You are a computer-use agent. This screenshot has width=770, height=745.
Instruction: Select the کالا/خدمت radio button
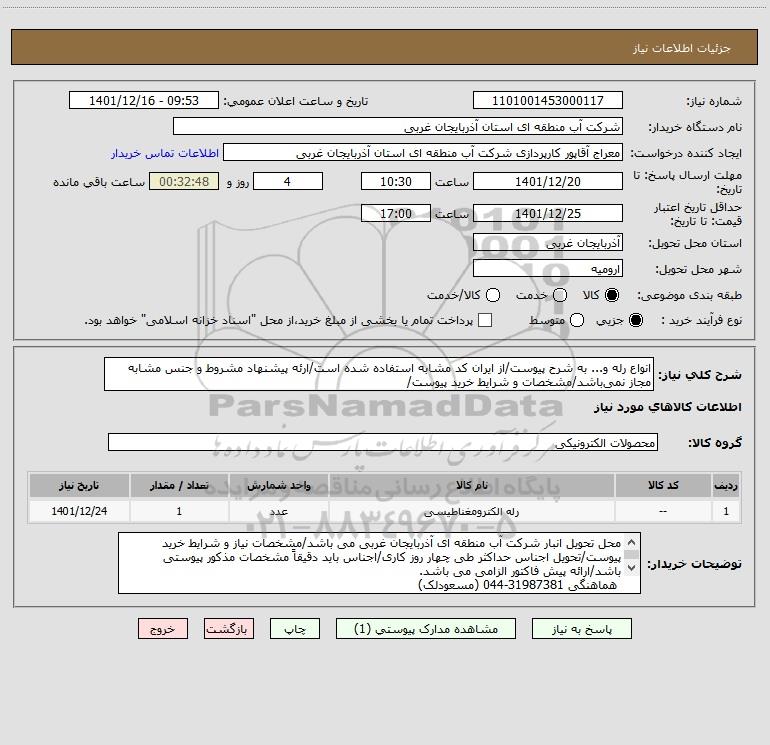click(x=493, y=295)
